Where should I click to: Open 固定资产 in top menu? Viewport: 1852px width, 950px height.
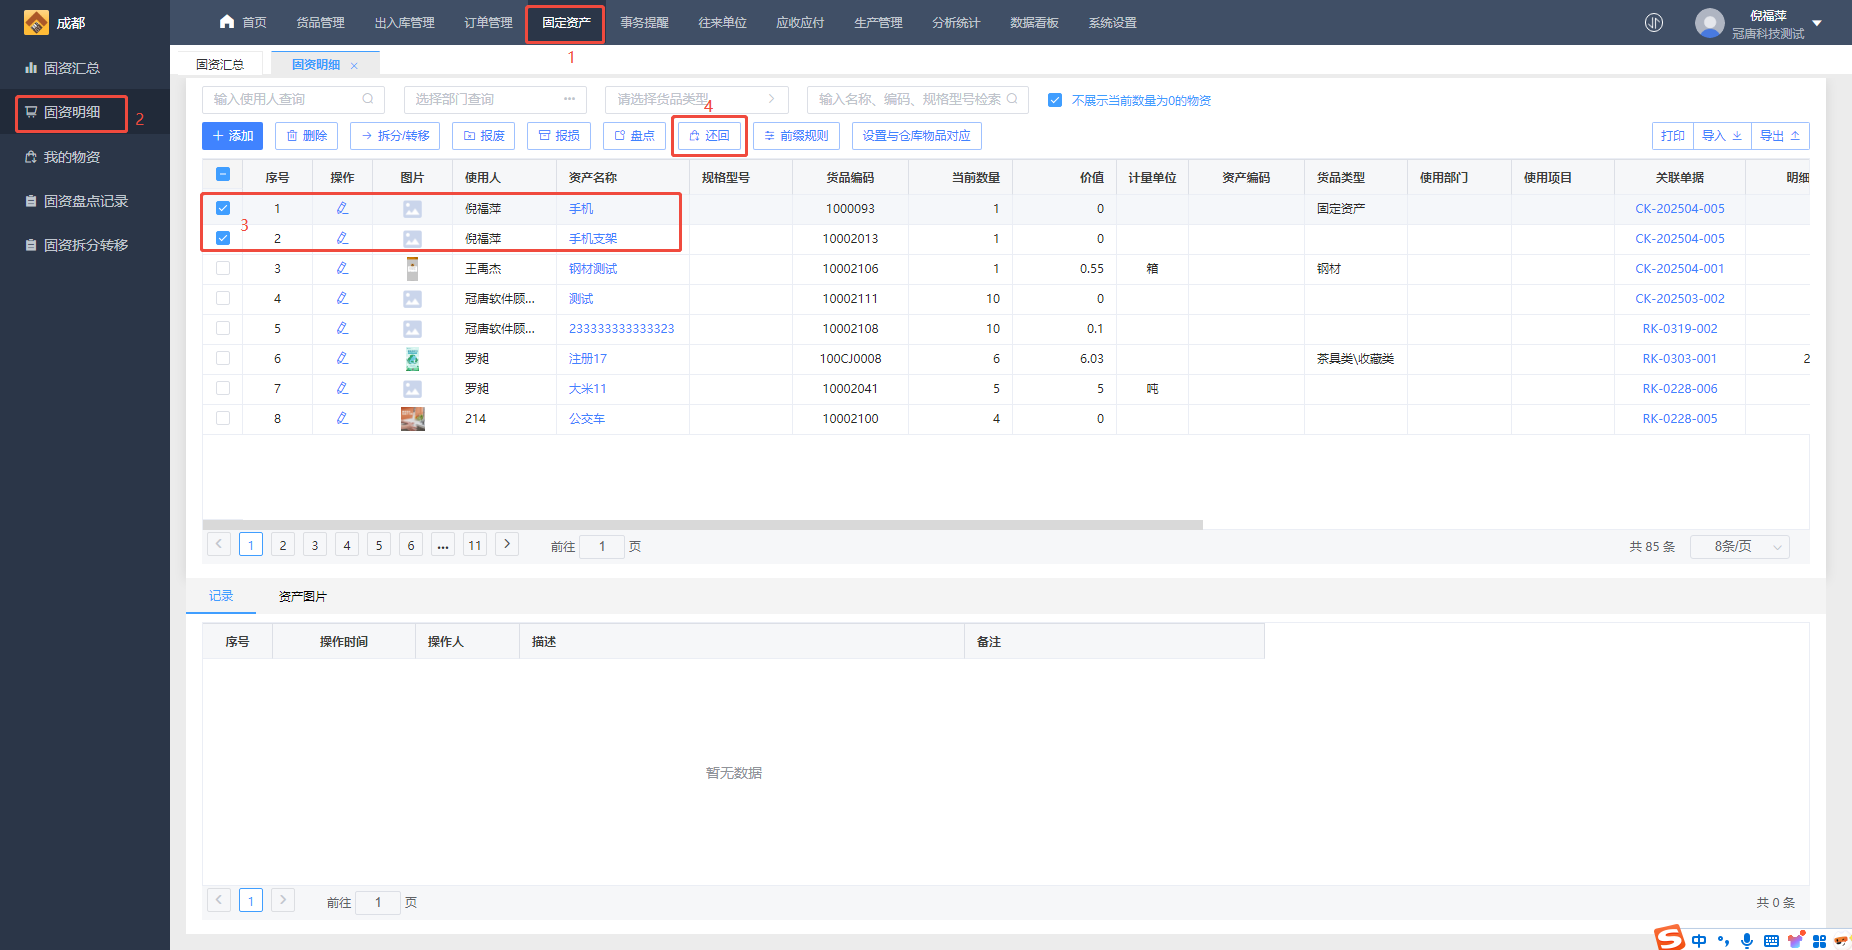pyautogui.click(x=566, y=22)
